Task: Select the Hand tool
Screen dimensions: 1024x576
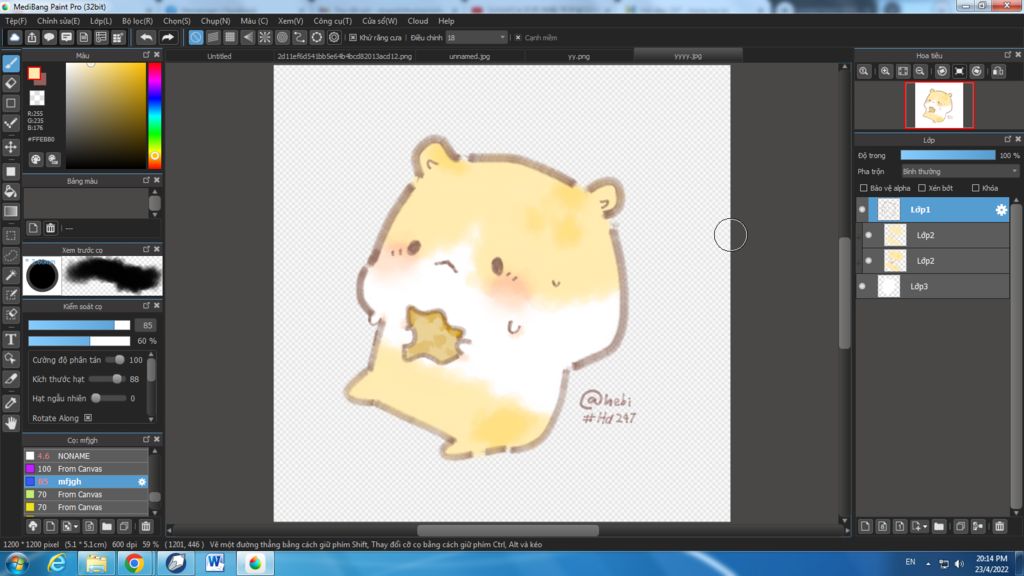Action: point(11,423)
